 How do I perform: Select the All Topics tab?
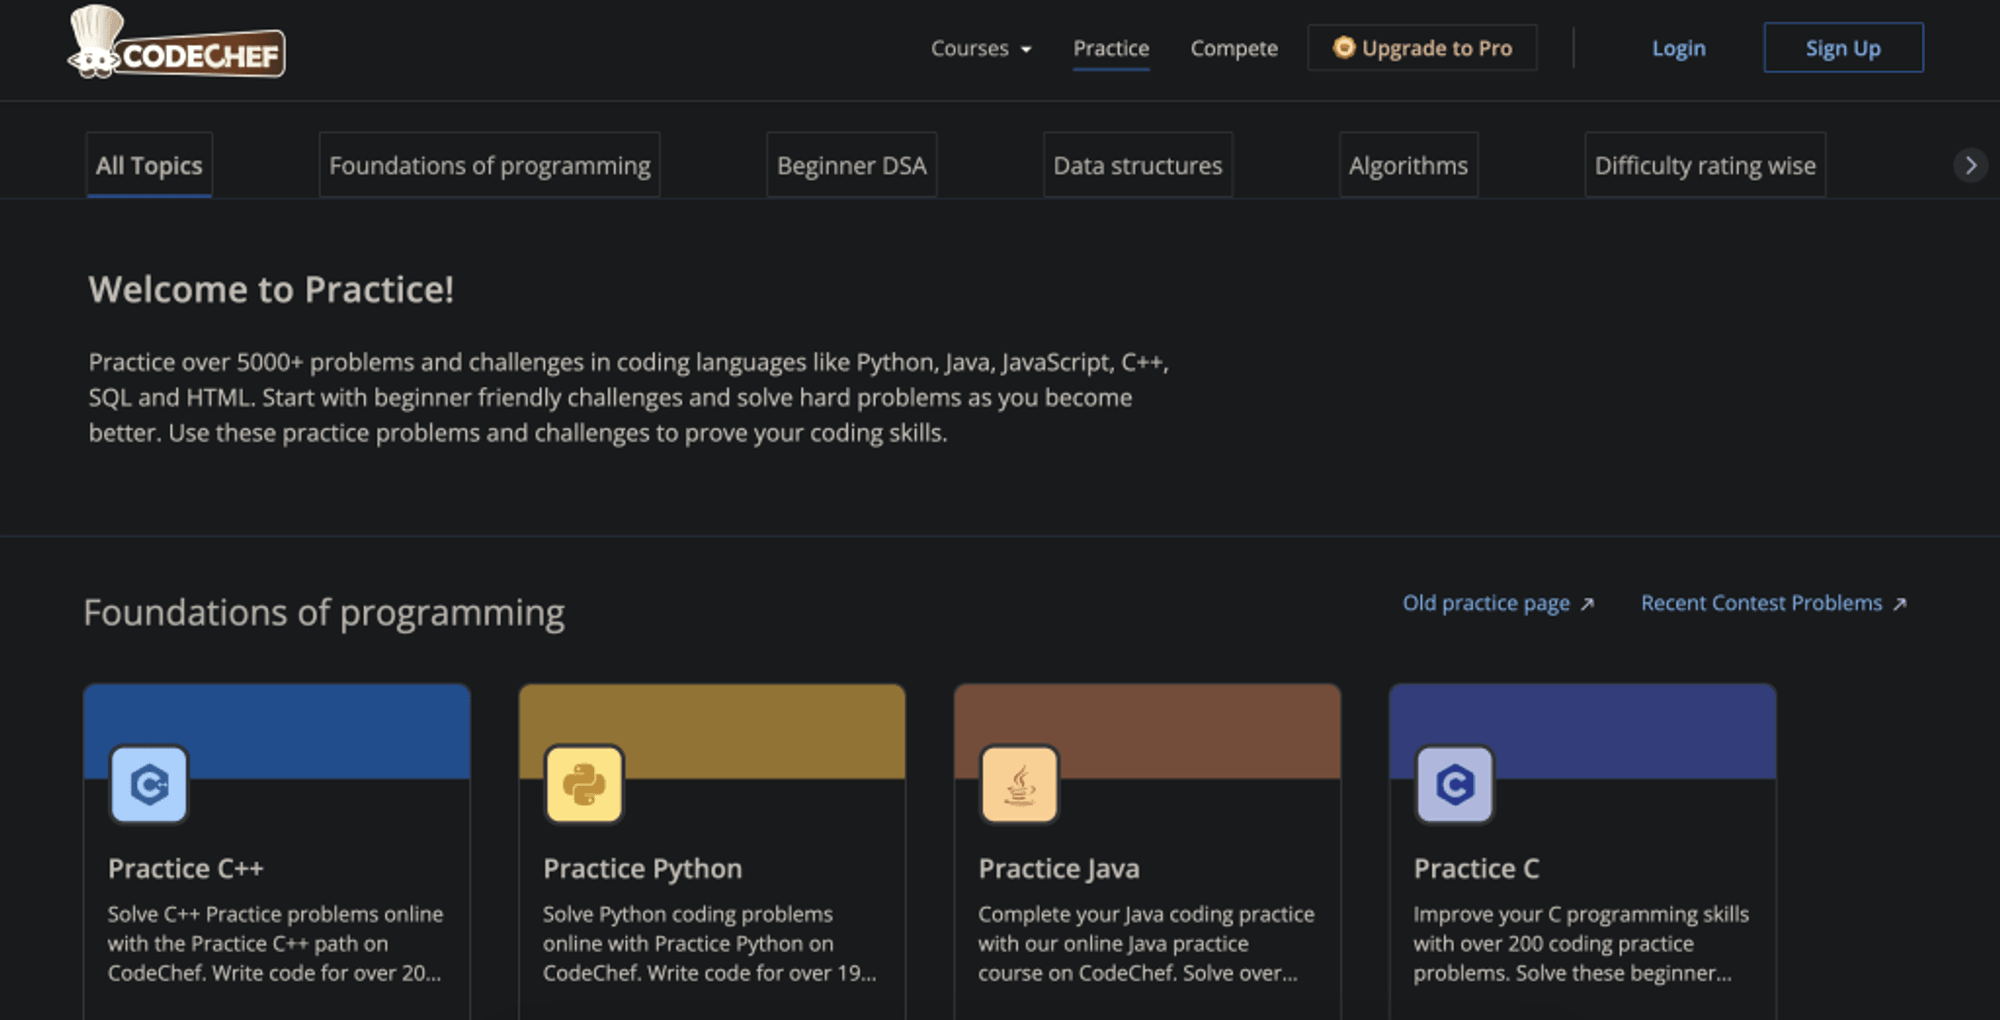click(x=149, y=165)
